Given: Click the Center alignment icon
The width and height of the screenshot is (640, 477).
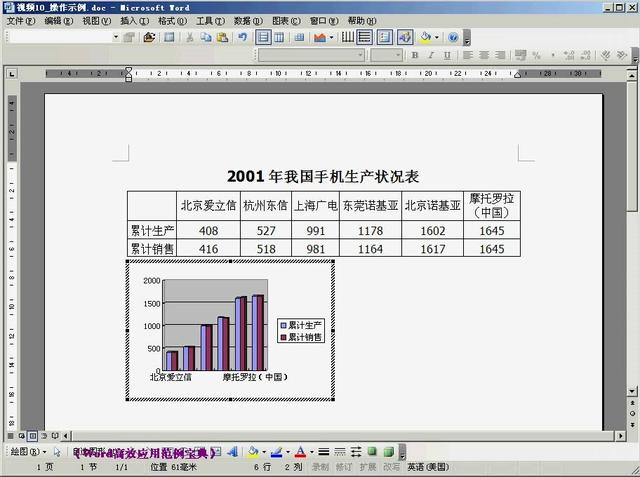Looking at the screenshot, I should pos(484,55).
